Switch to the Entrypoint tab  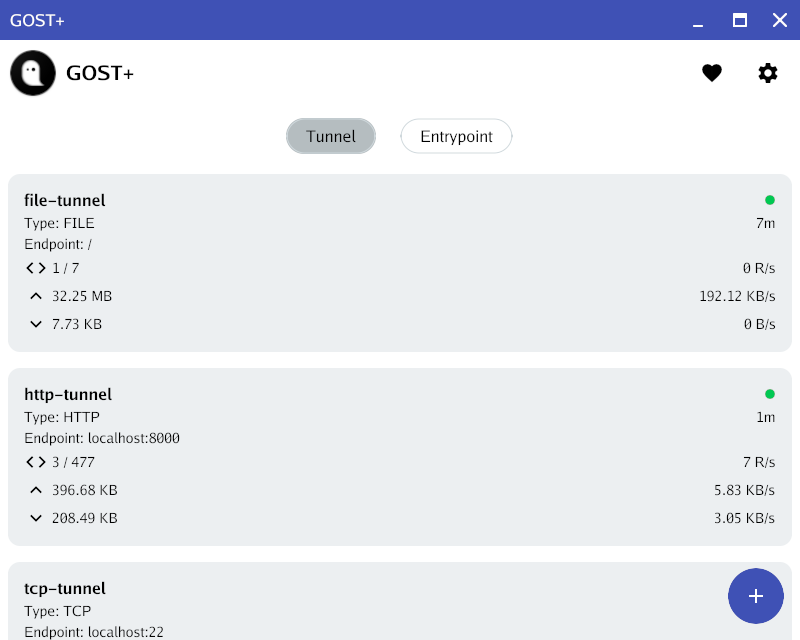[456, 136]
